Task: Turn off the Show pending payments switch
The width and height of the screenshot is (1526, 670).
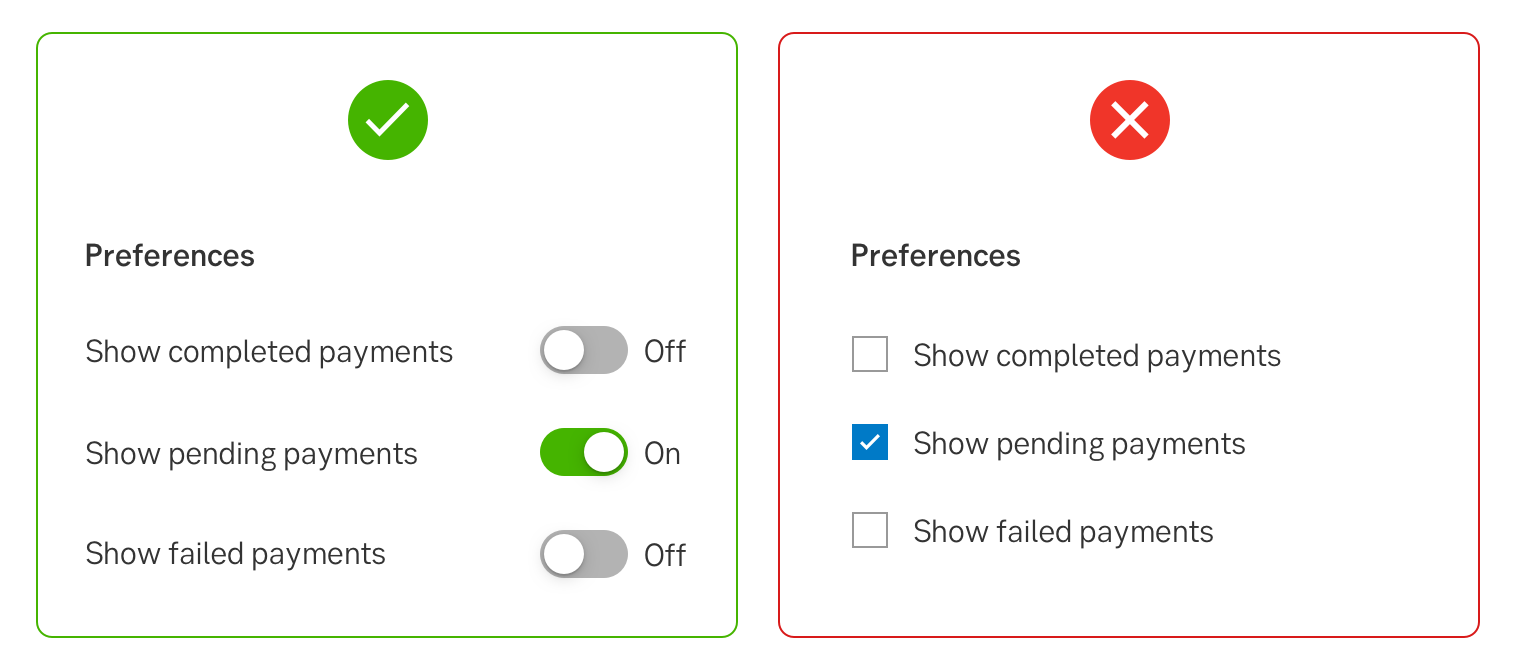Action: point(583,453)
